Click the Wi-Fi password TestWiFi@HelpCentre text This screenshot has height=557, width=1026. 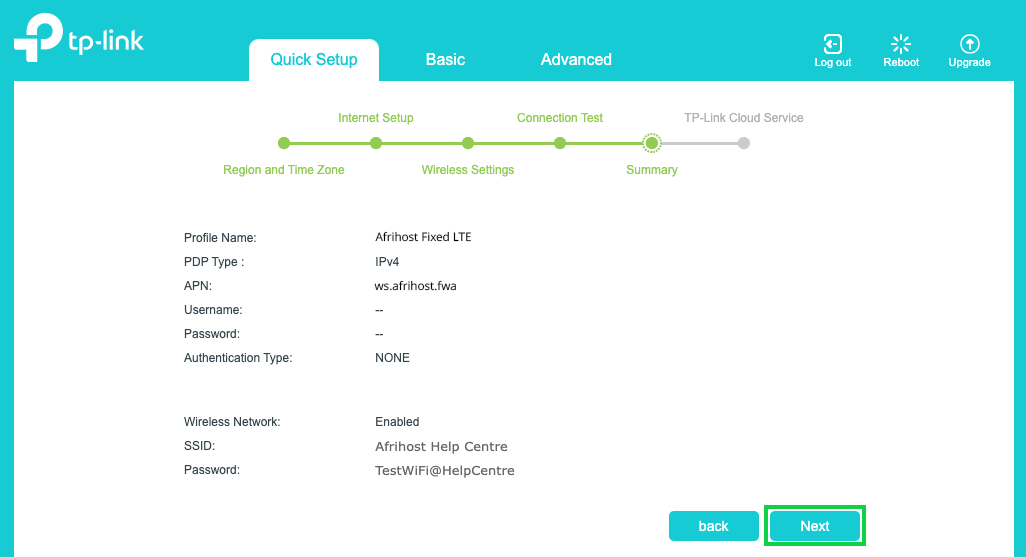click(444, 471)
